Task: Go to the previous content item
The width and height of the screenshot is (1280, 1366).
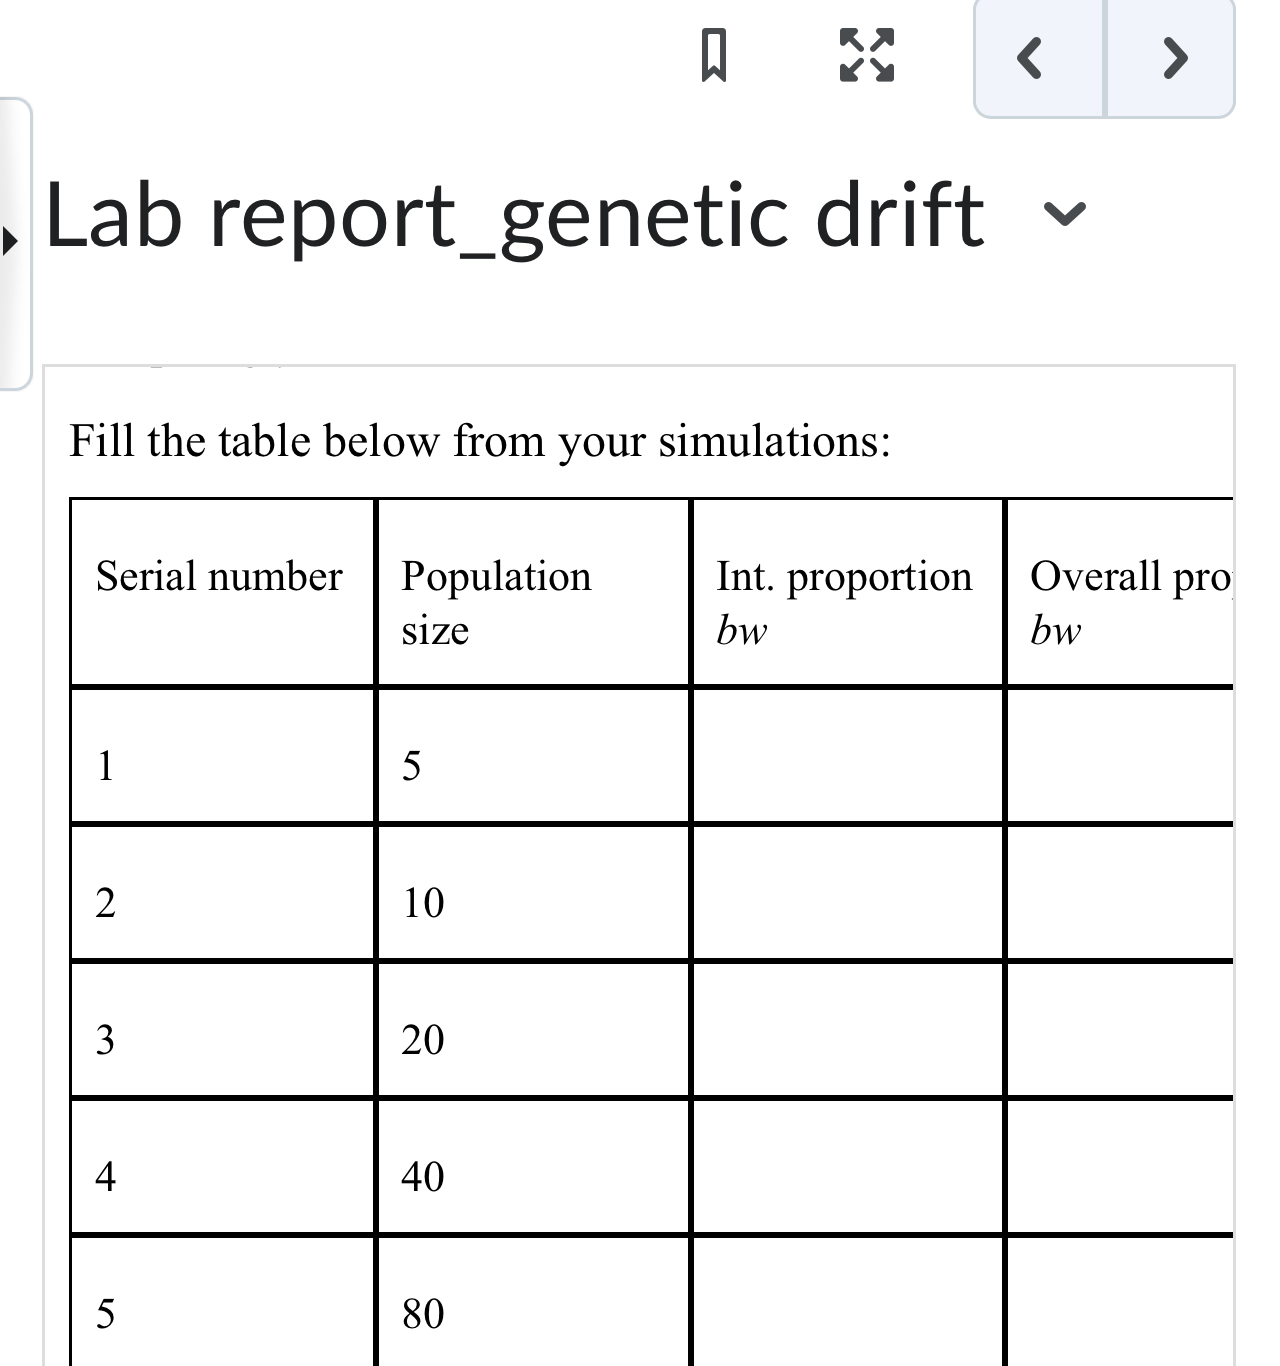Action: (x=1031, y=57)
